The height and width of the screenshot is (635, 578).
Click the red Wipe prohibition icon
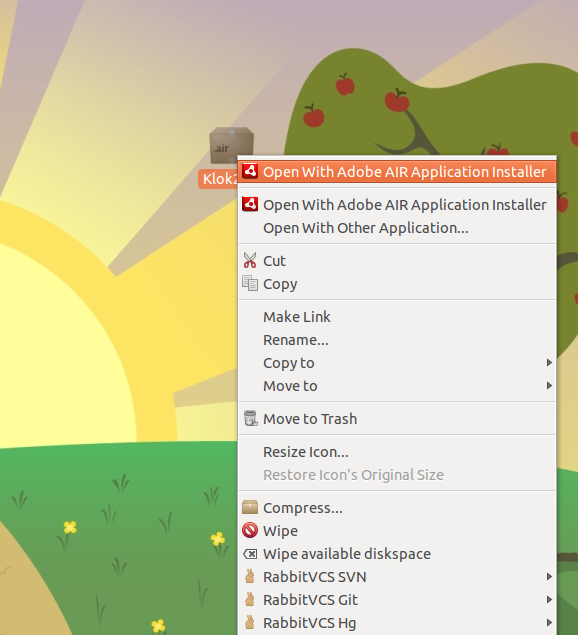pos(250,530)
